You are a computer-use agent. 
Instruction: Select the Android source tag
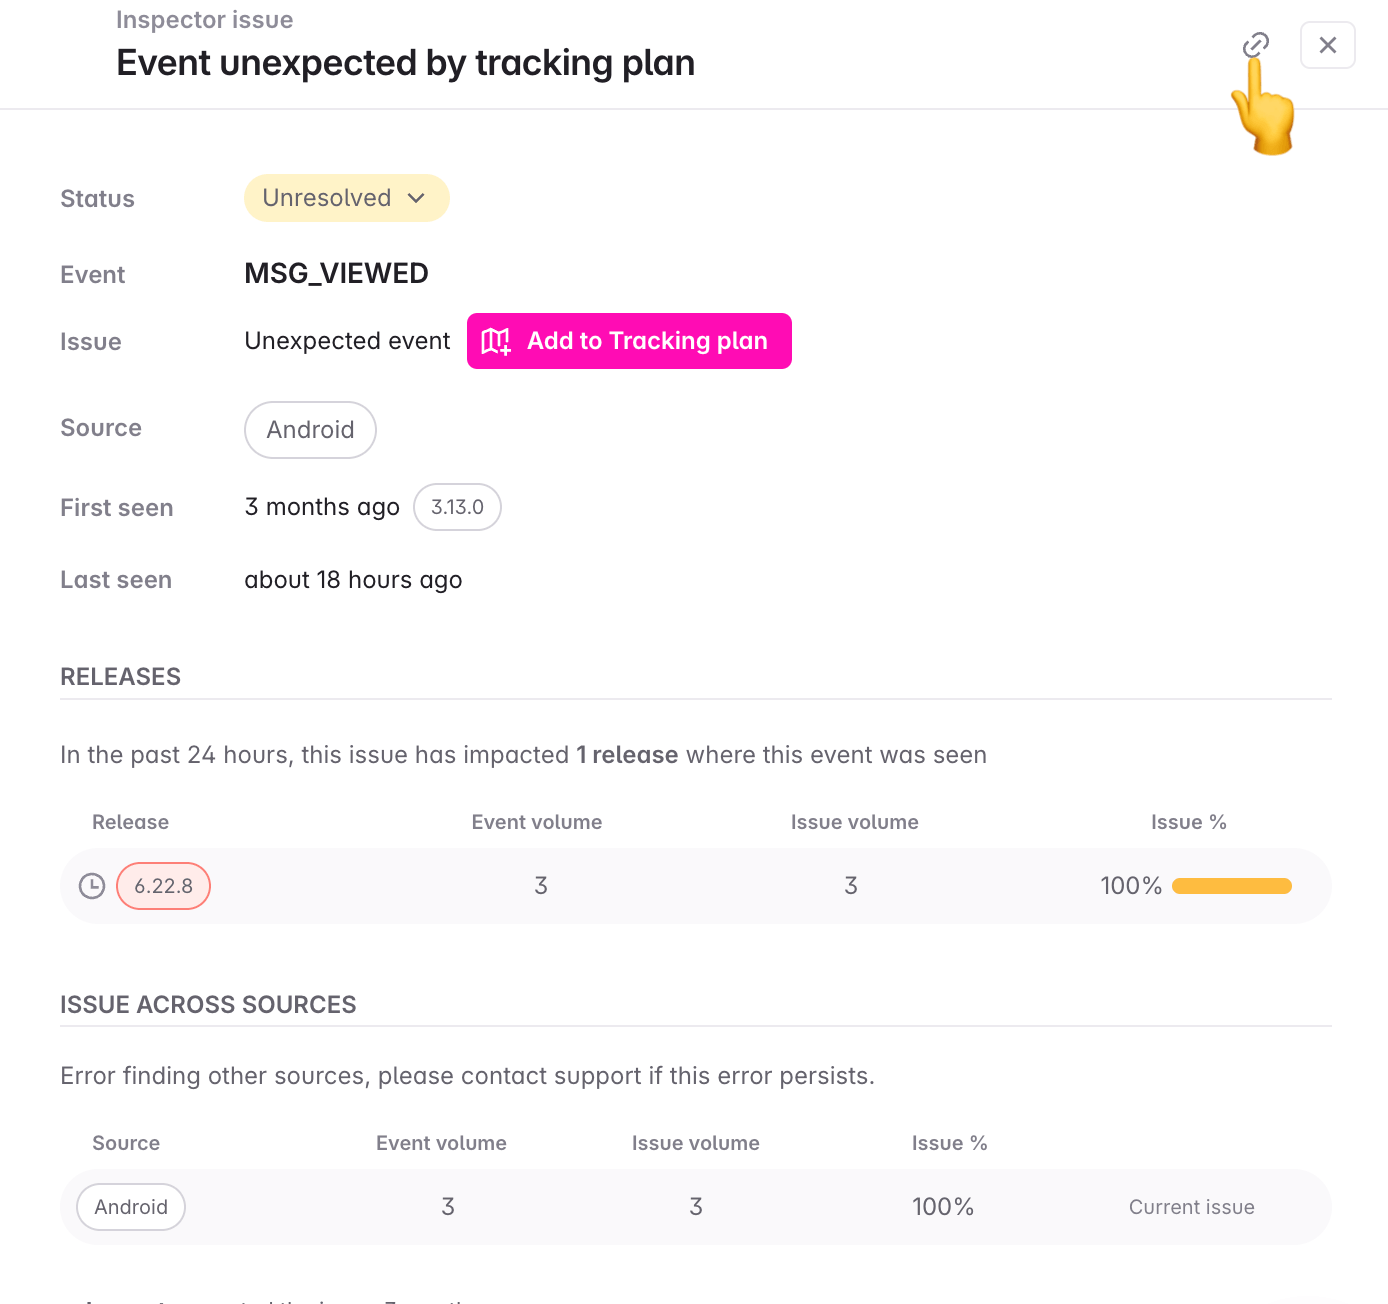310,430
